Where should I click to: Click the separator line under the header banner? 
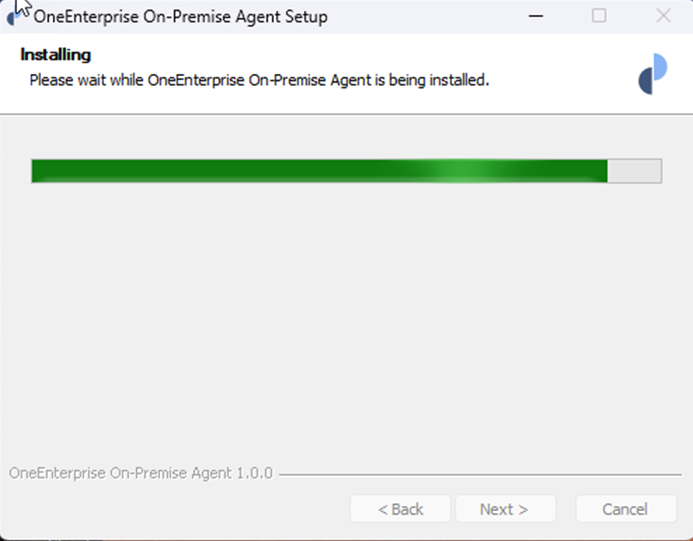346,114
